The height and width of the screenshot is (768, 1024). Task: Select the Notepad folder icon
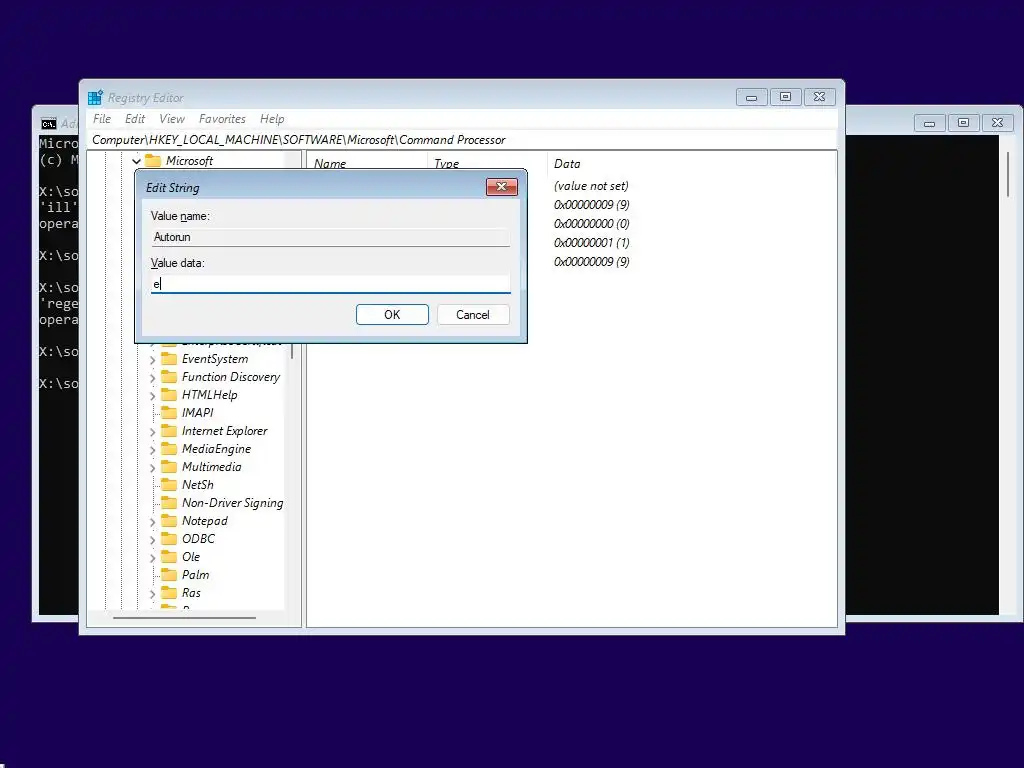pyautogui.click(x=169, y=520)
